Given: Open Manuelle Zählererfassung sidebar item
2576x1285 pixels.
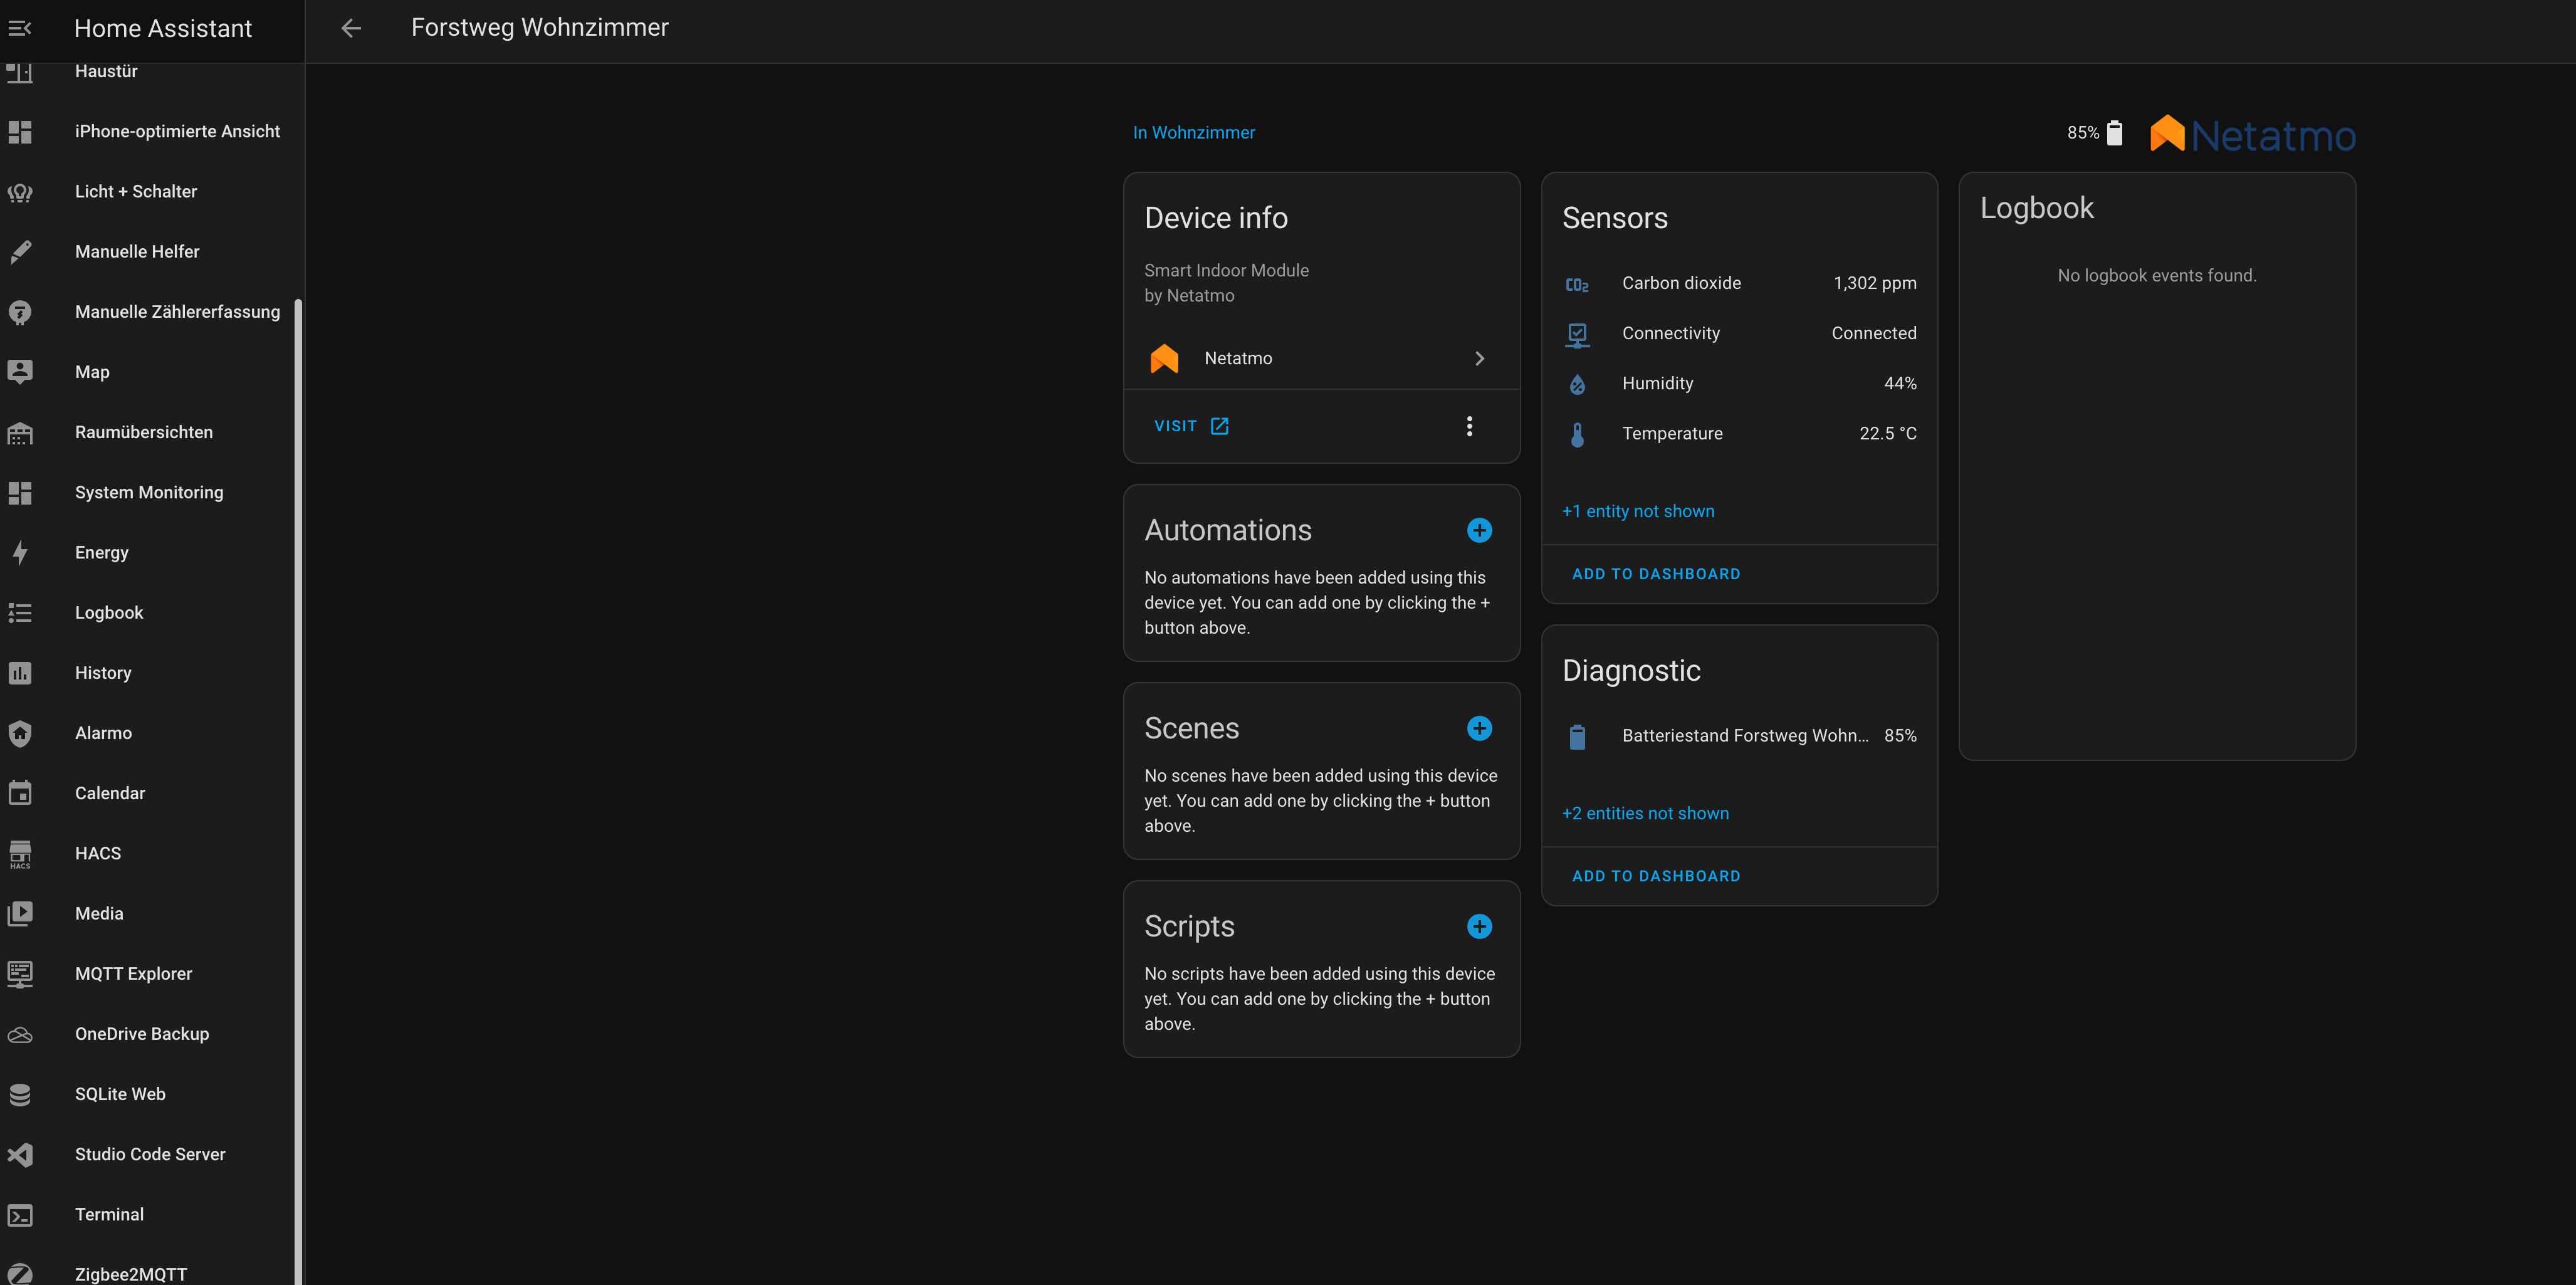Looking at the screenshot, I should [x=148, y=312].
